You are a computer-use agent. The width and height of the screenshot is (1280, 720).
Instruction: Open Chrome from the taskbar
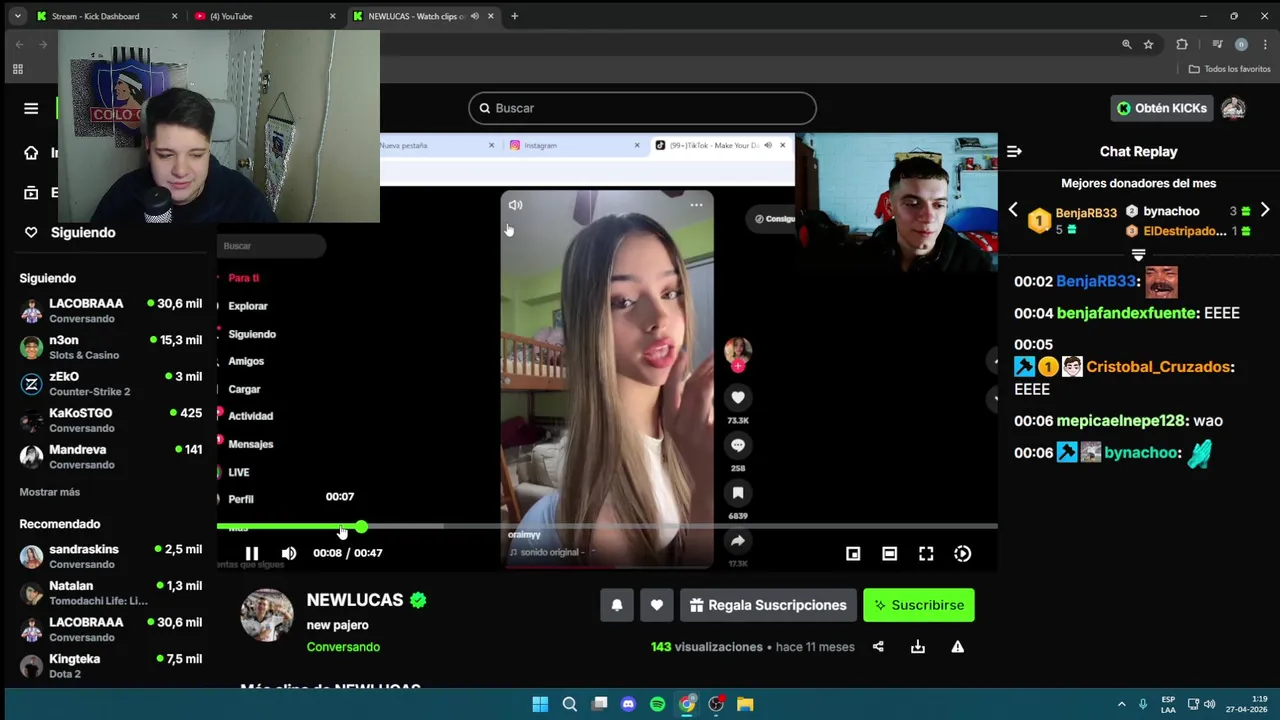687,704
